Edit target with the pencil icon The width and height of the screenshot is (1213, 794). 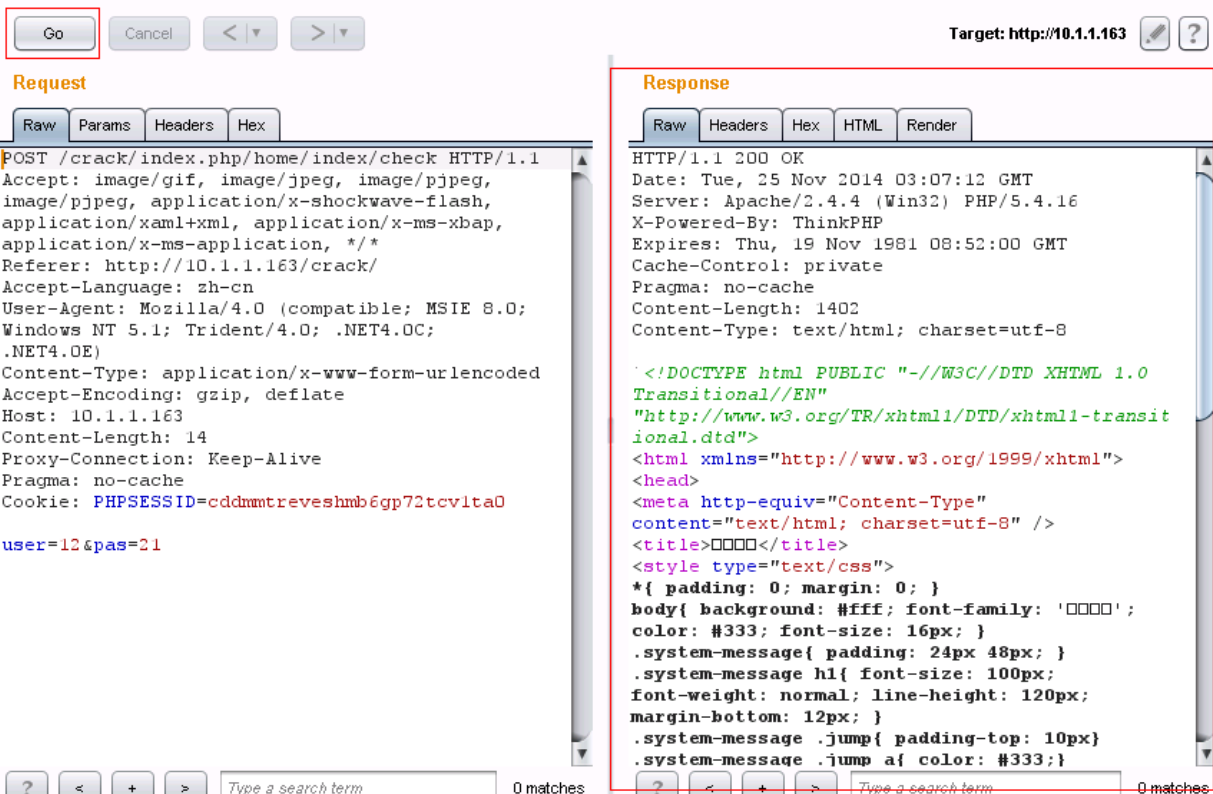1155,34
